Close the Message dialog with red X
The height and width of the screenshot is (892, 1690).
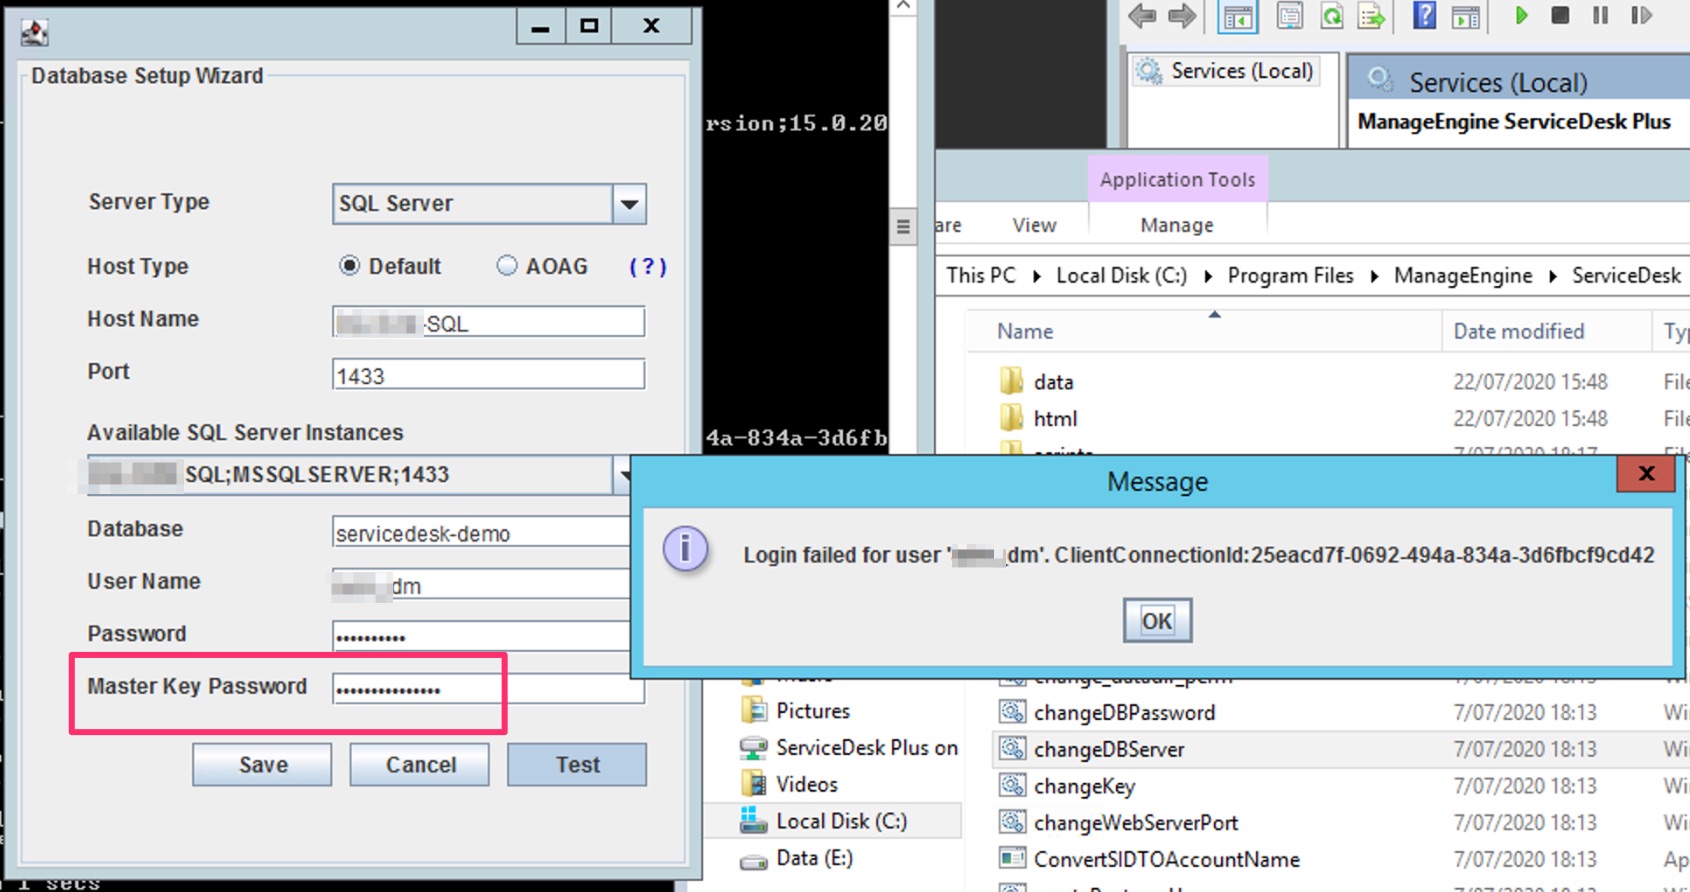pyautogui.click(x=1646, y=473)
